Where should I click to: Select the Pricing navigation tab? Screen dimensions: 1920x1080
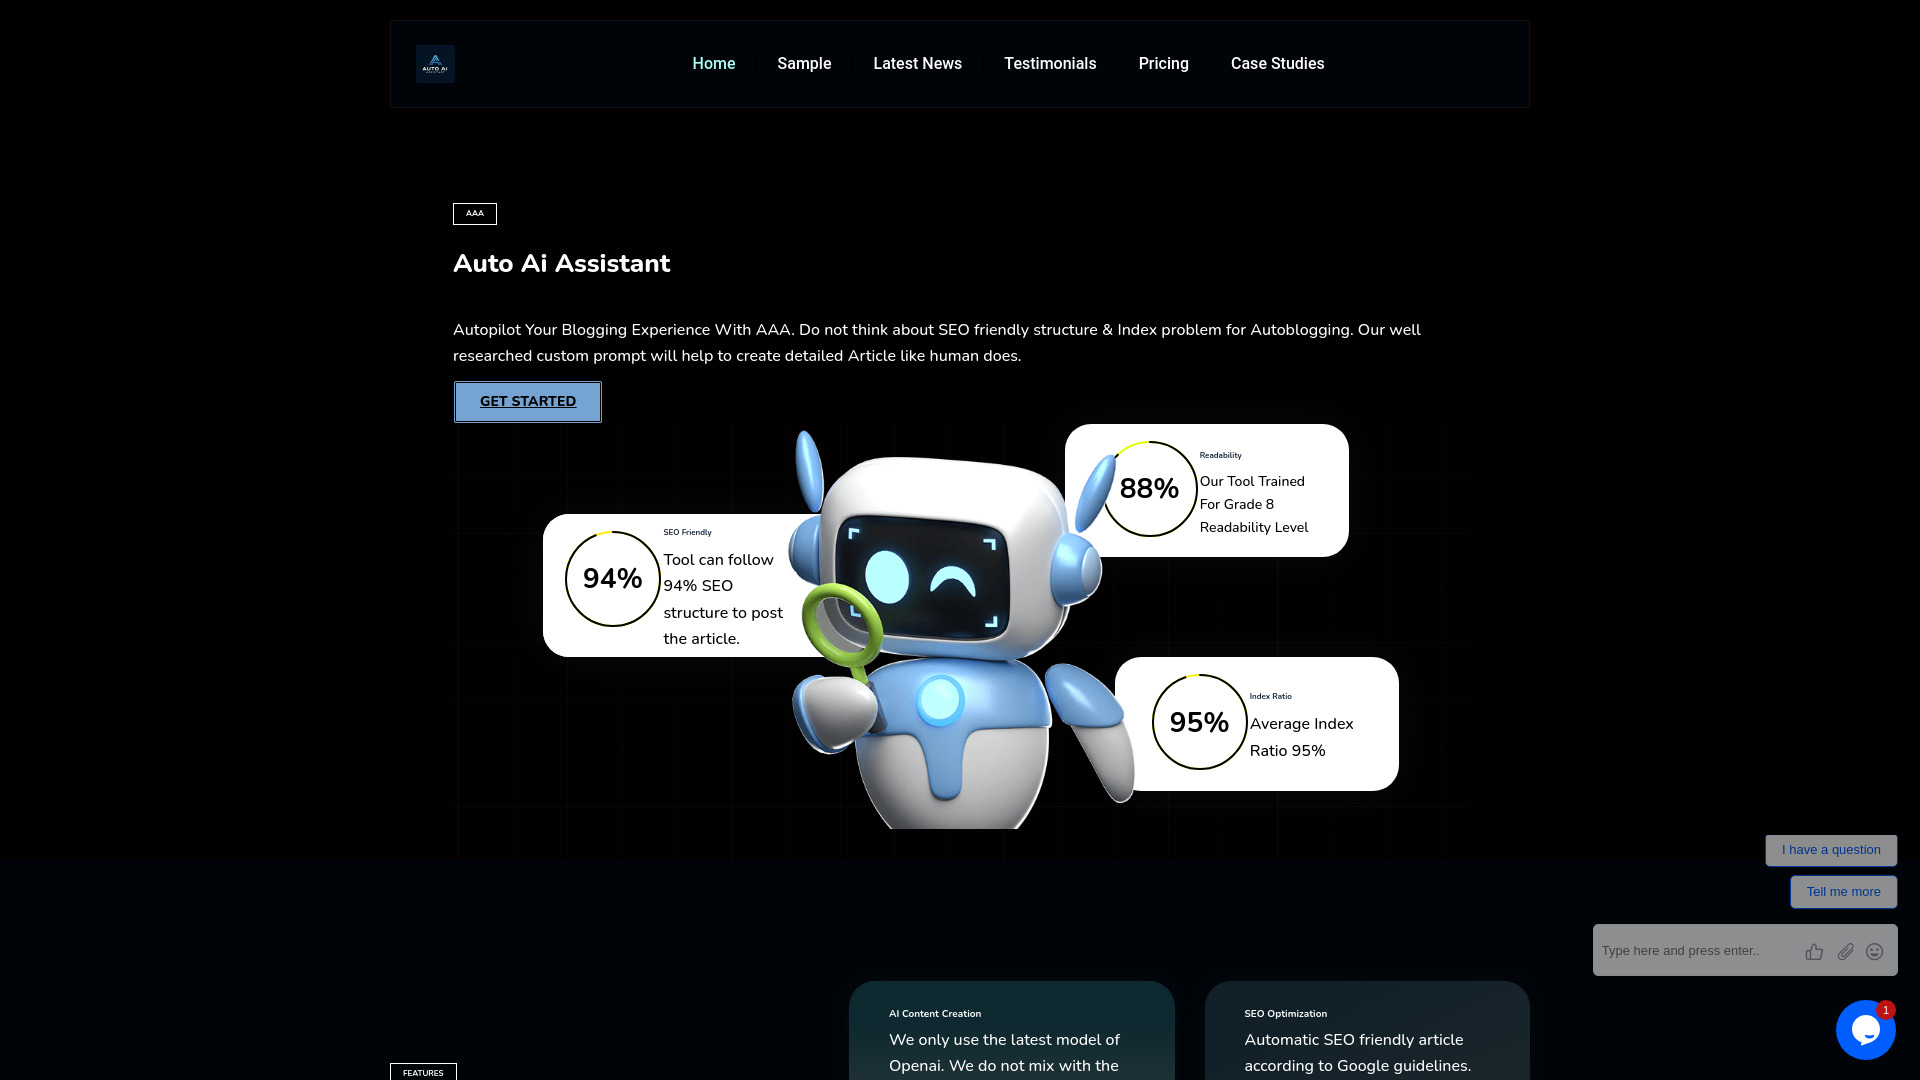(1163, 63)
